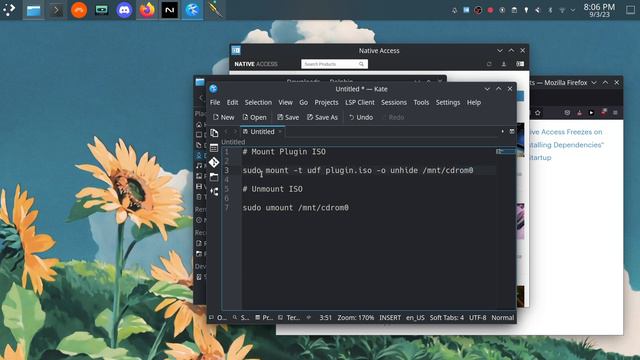Click the '# Unmount ISO' comment line
Image resolution: width=640 pixels, height=360 pixels.
[273, 189]
